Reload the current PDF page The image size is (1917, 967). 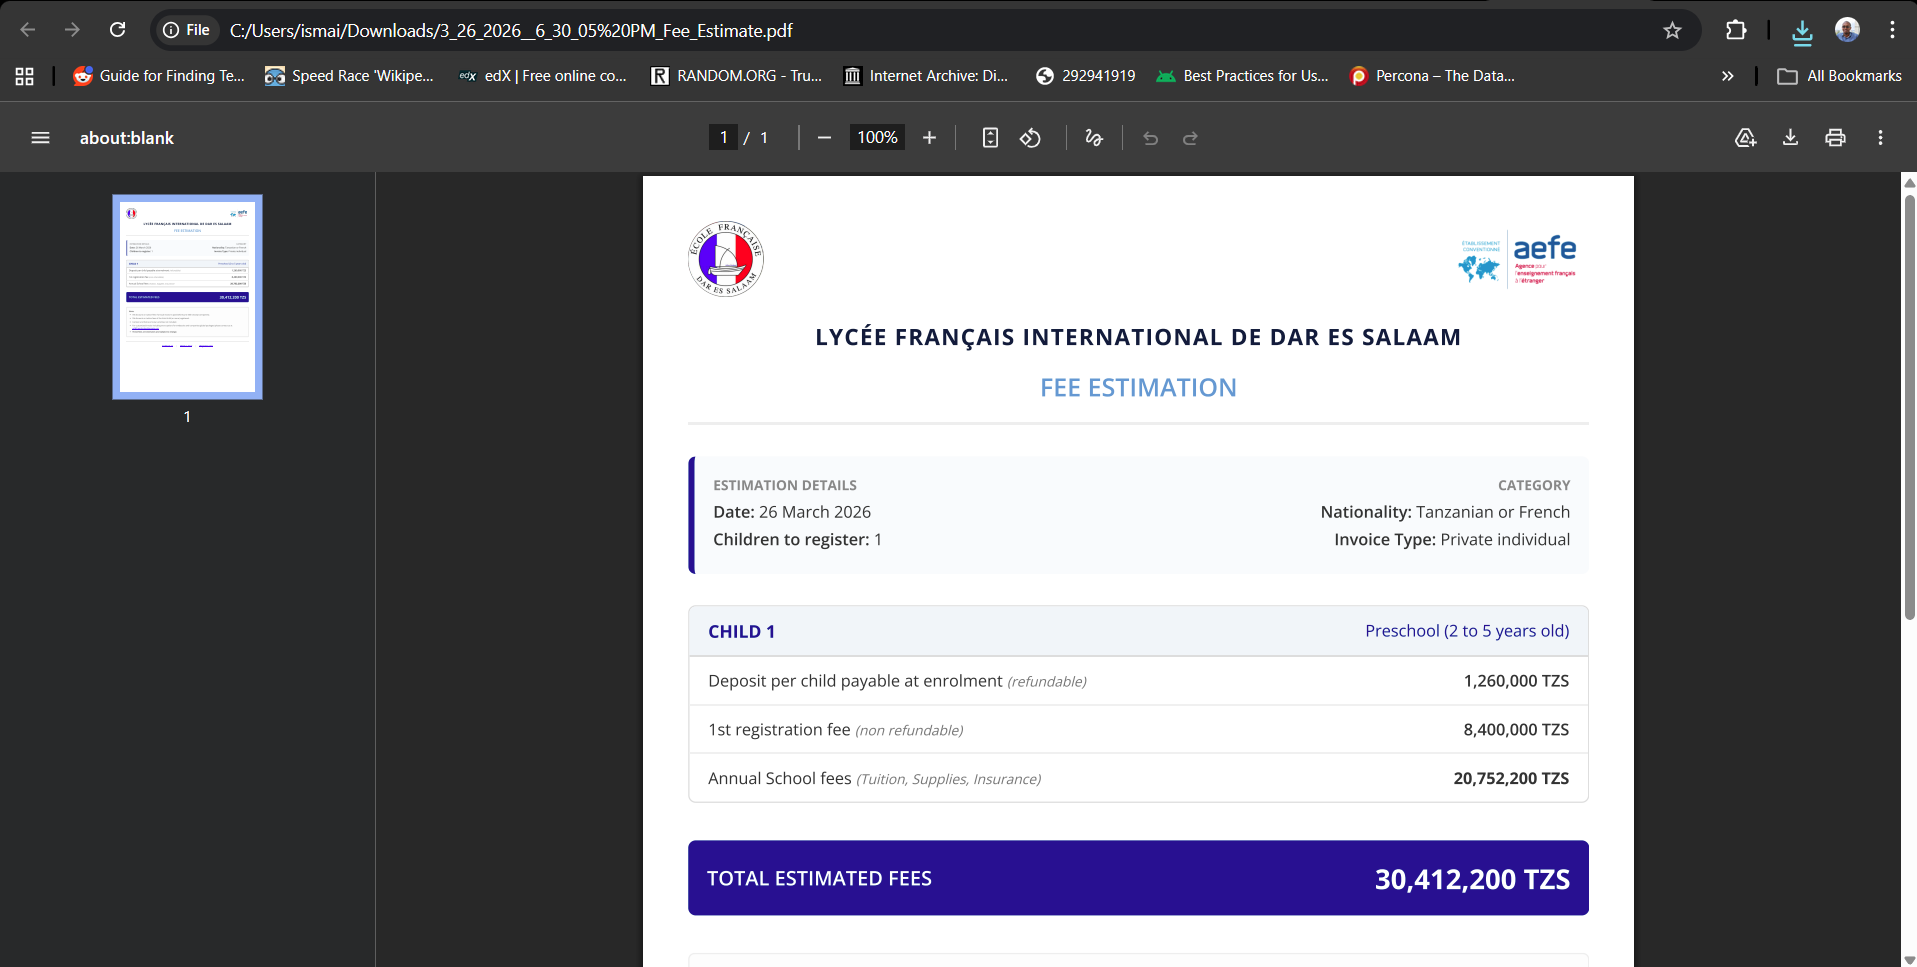[118, 30]
